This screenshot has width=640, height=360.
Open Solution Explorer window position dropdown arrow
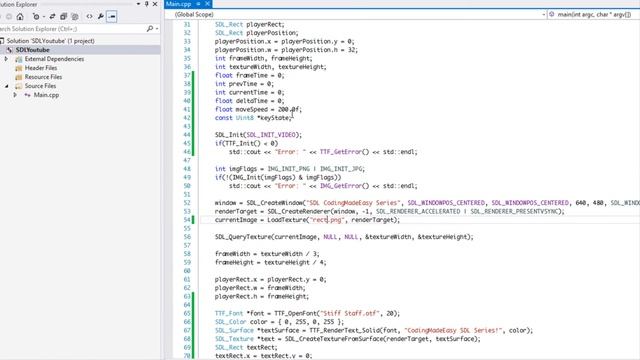pos(138,4)
